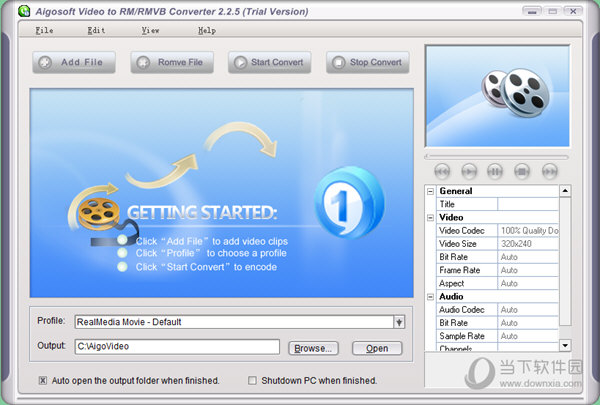600x405 pixels.
Task: Open the Profile dropdown arrow
Action: coord(399,322)
